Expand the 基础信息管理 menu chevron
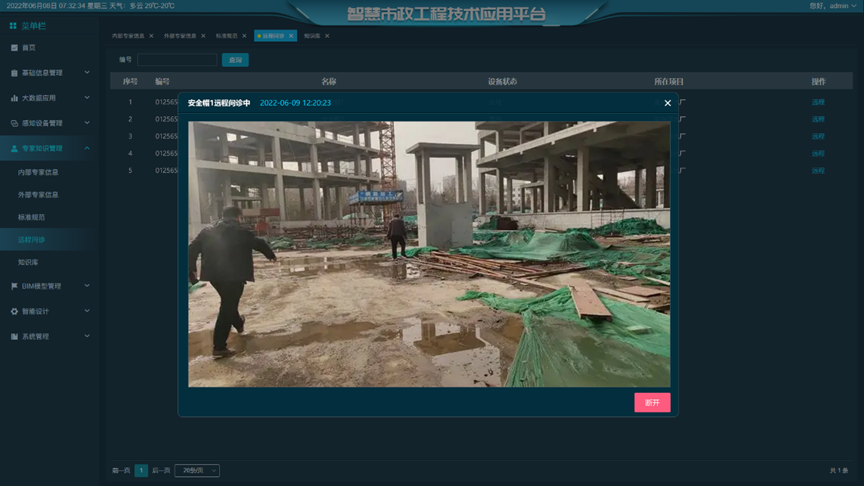Screen dimensions: 864x486 tap(88, 73)
